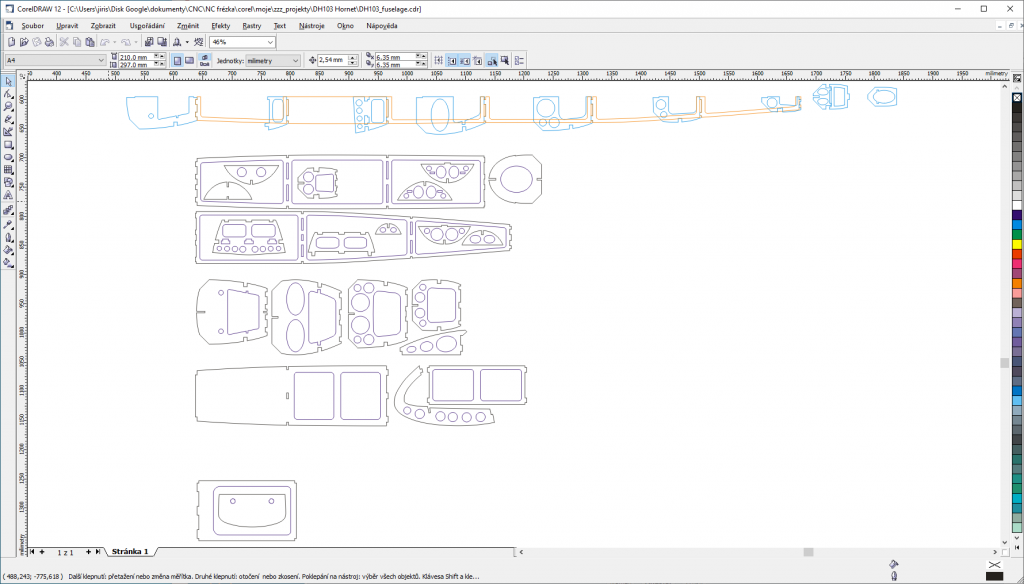Pick the yellow swatch in color palette
This screenshot has width=1024, height=584.
click(x=1016, y=243)
